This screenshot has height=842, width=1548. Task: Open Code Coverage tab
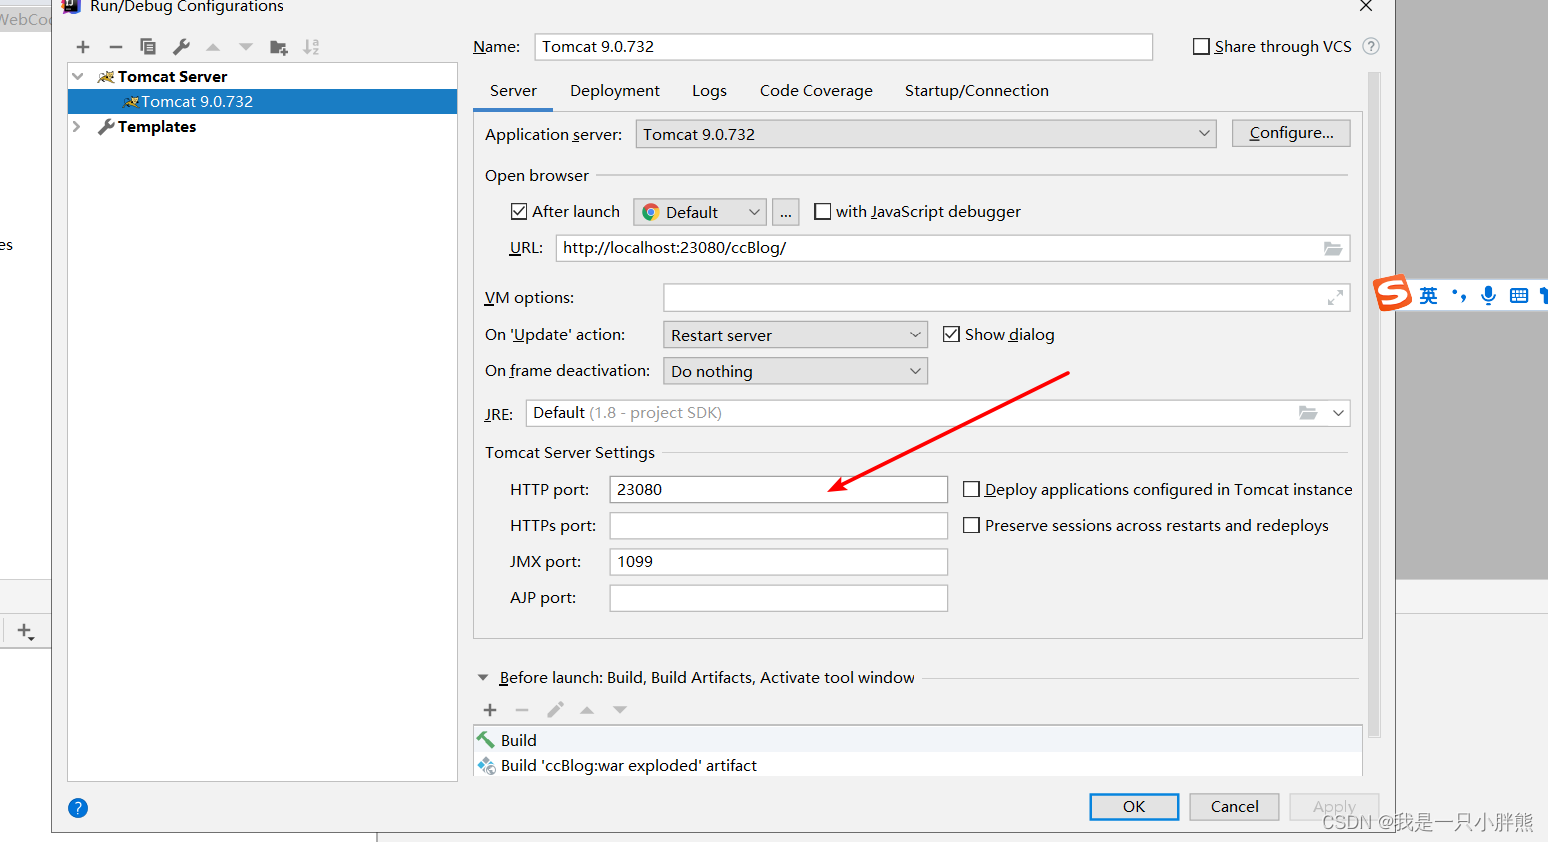tap(816, 91)
